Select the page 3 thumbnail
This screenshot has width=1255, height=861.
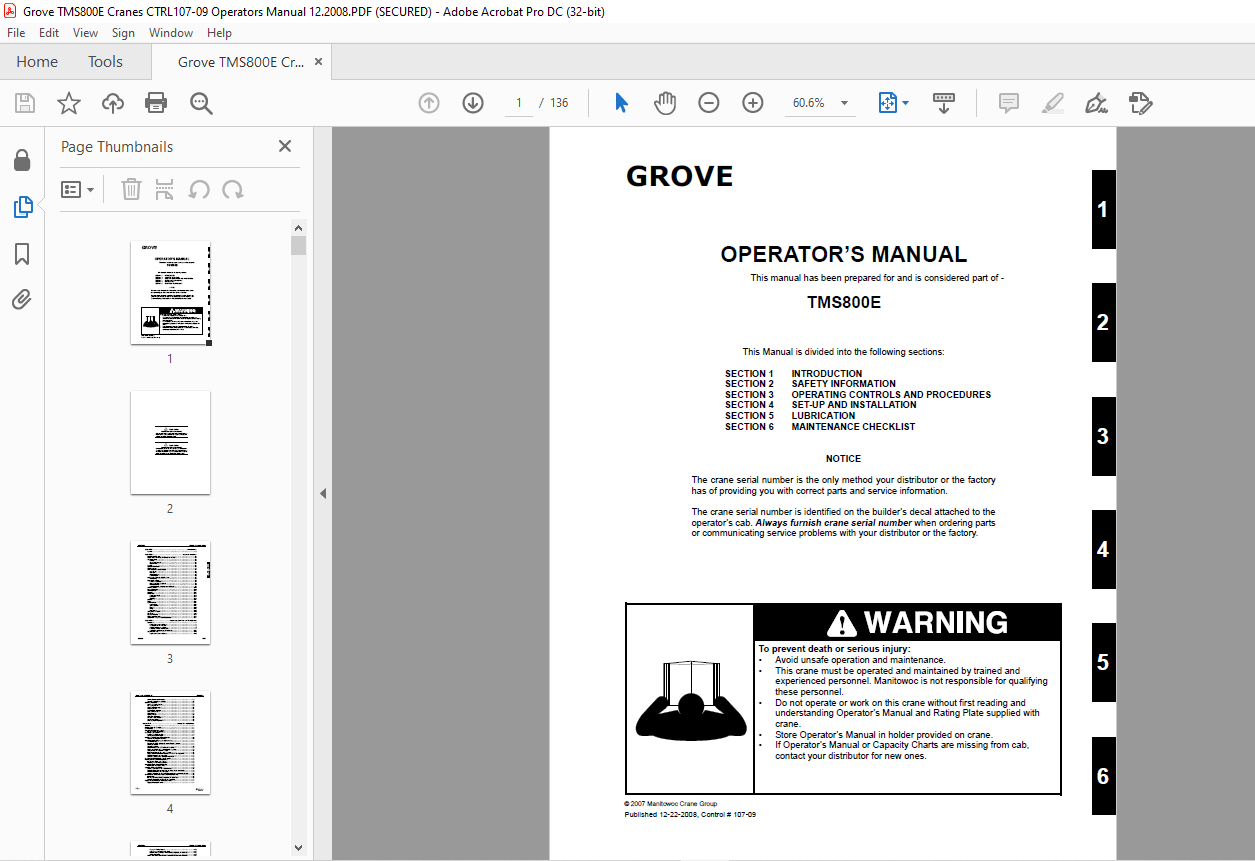coord(170,593)
